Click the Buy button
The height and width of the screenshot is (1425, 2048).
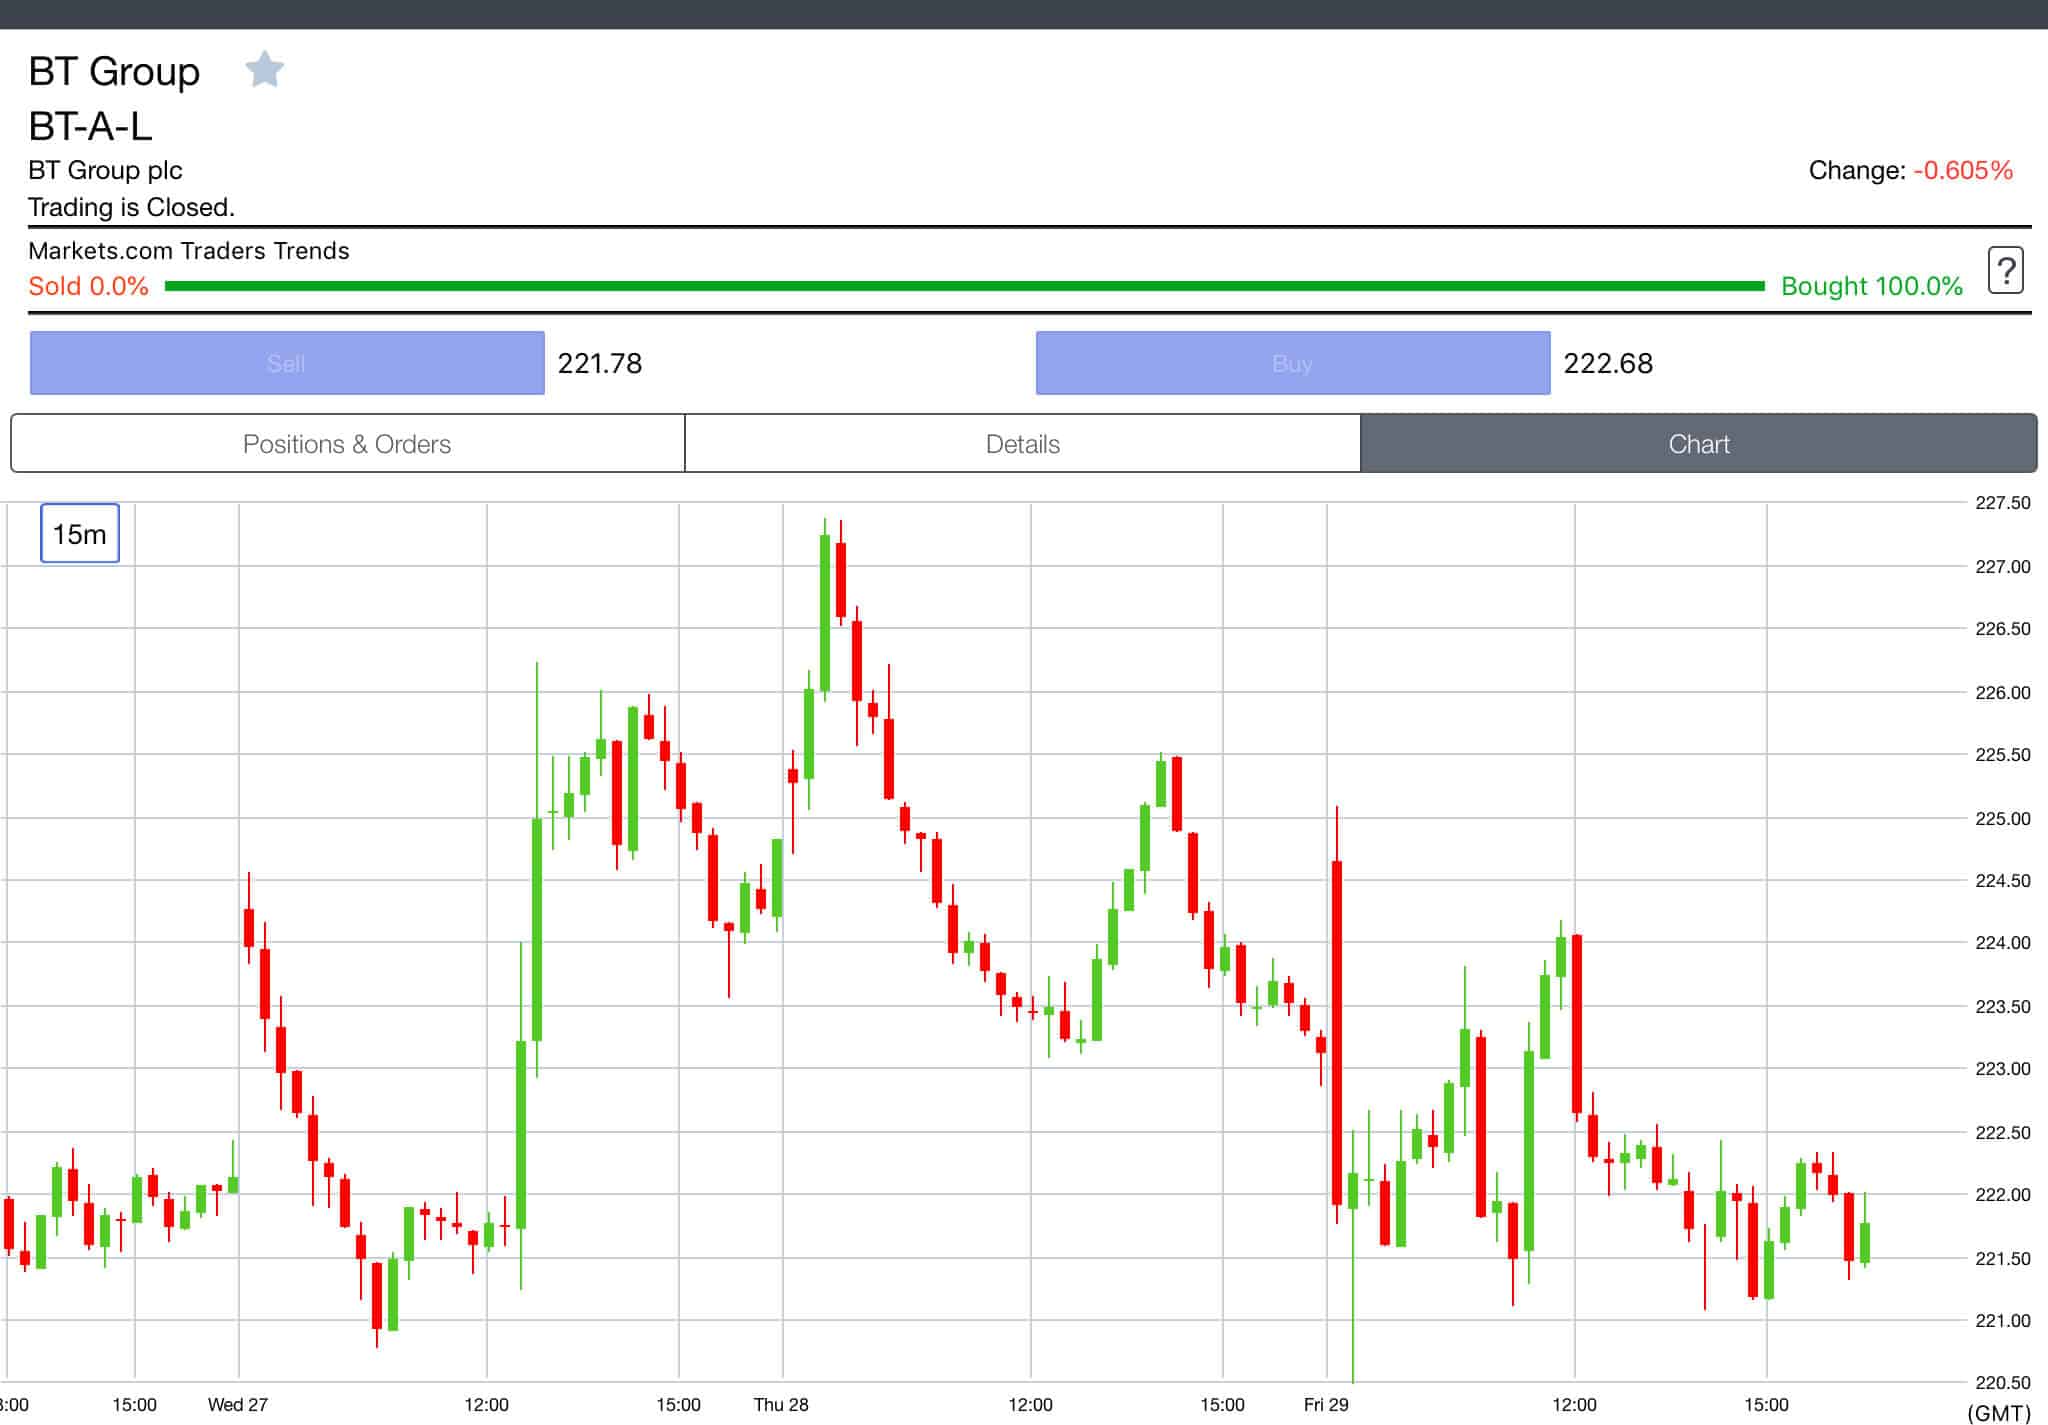click(1293, 363)
